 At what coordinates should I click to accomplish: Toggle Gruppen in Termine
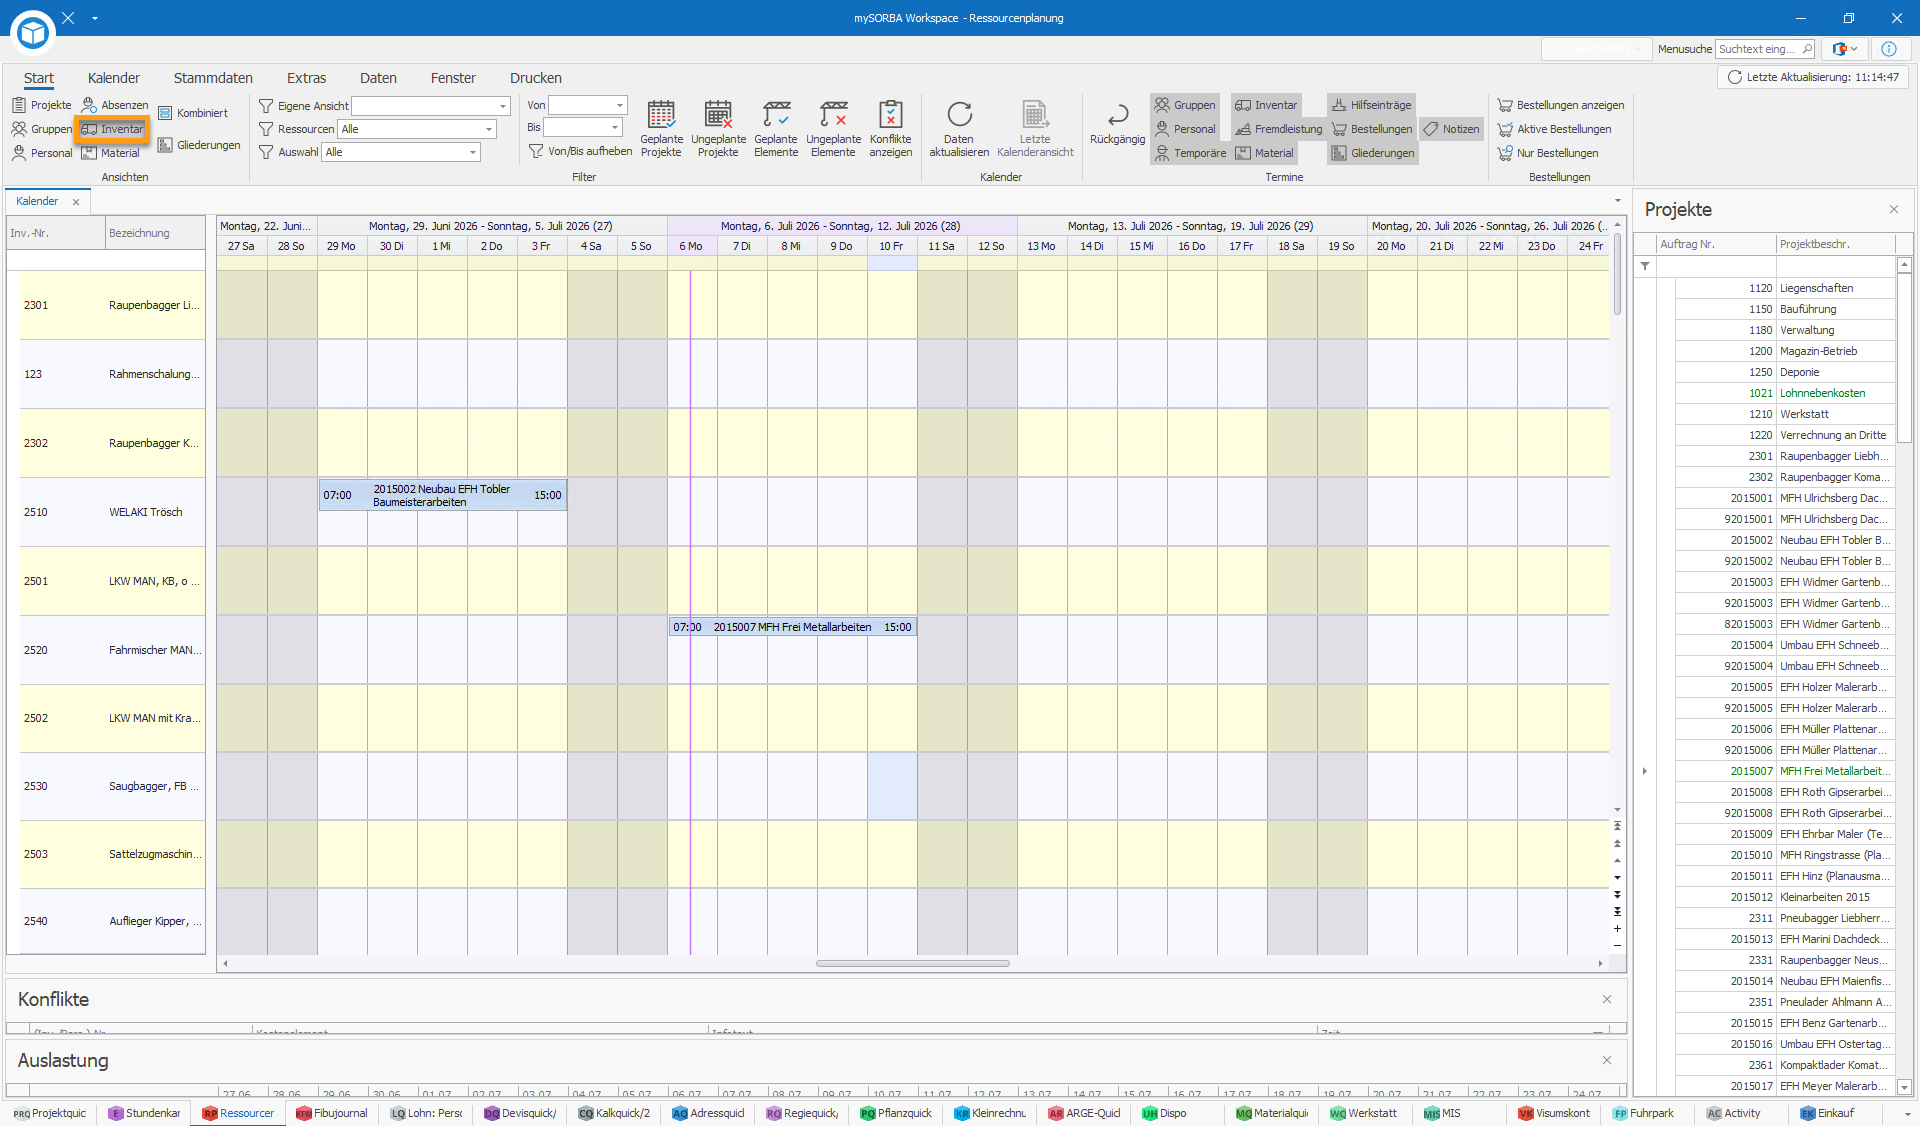pyautogui.click(x=1185, y=105)
